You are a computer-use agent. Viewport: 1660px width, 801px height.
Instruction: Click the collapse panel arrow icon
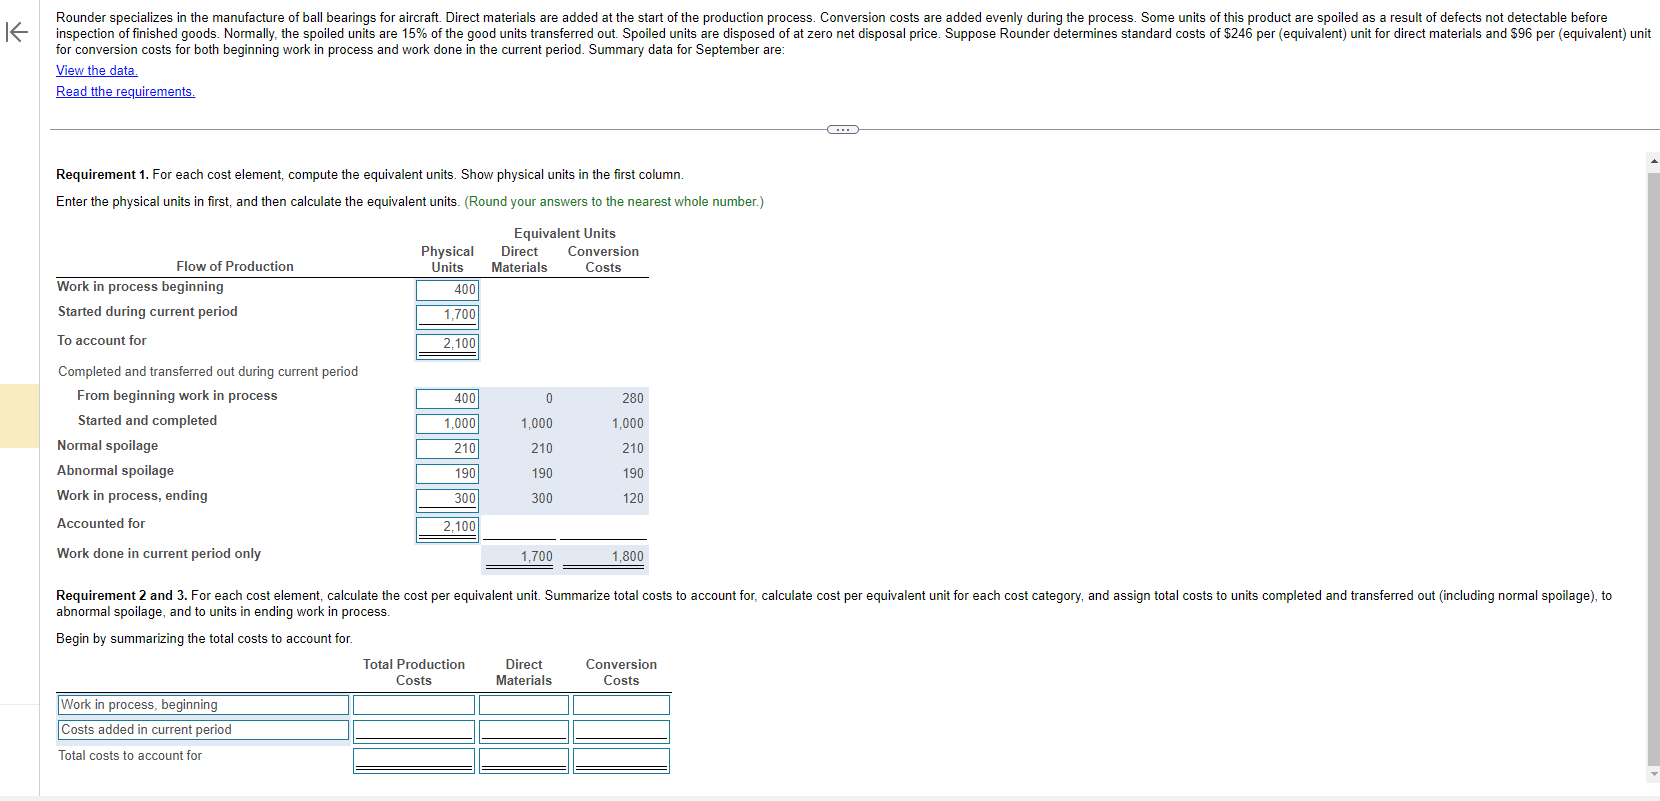click(x=17, y=33)
